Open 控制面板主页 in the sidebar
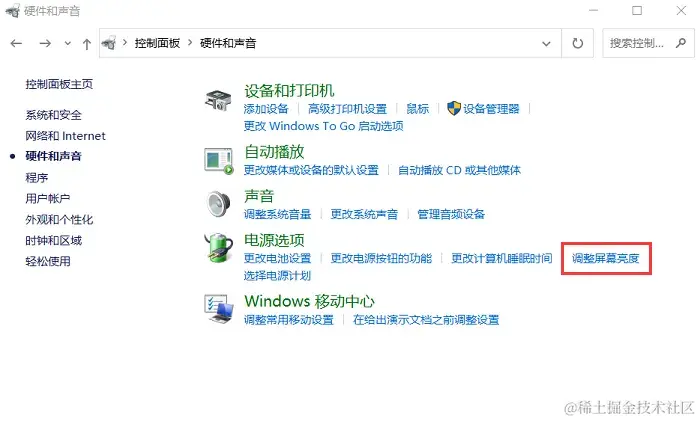Image resolution: width=700 pixels, height=421 pixels. tap(59, 84)
